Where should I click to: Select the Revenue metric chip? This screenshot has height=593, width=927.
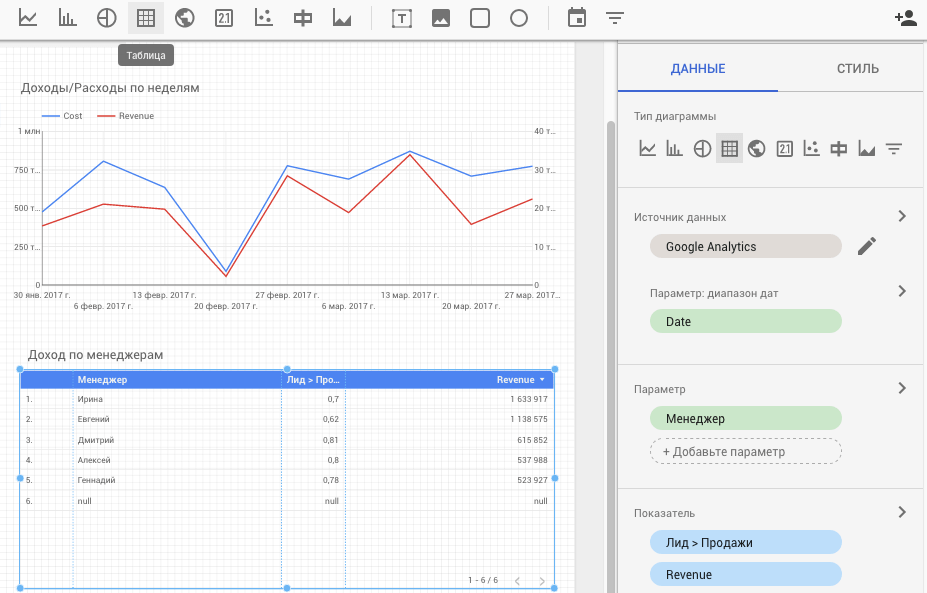click(746, 574)
